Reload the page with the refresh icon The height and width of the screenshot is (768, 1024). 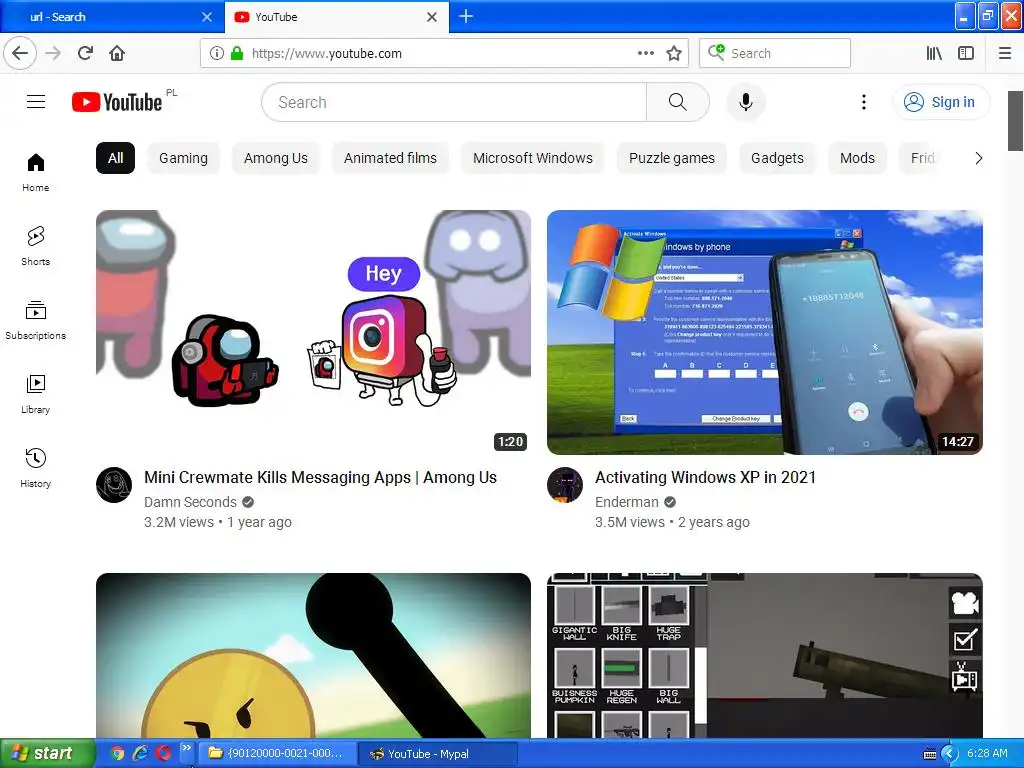86,53
